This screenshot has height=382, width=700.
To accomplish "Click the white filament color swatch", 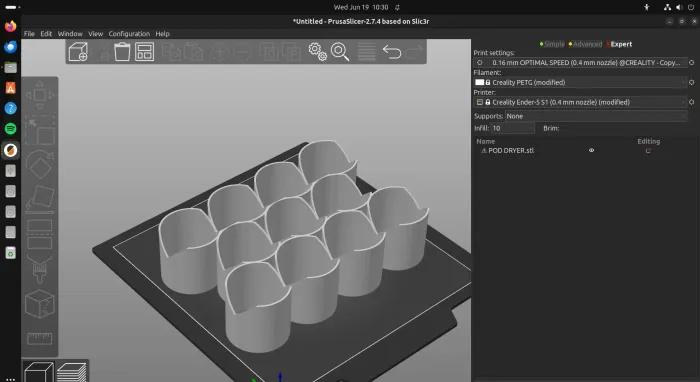I will tap(479, 83).
